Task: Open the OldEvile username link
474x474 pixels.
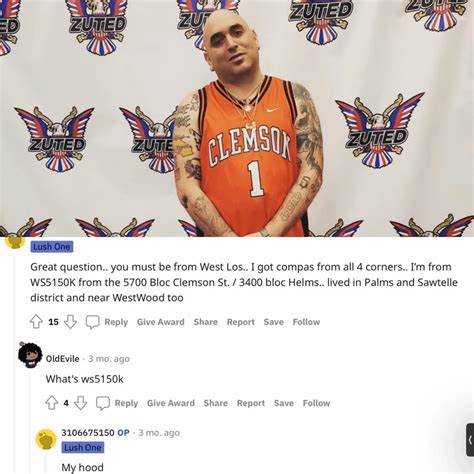Action: [62, 359]
